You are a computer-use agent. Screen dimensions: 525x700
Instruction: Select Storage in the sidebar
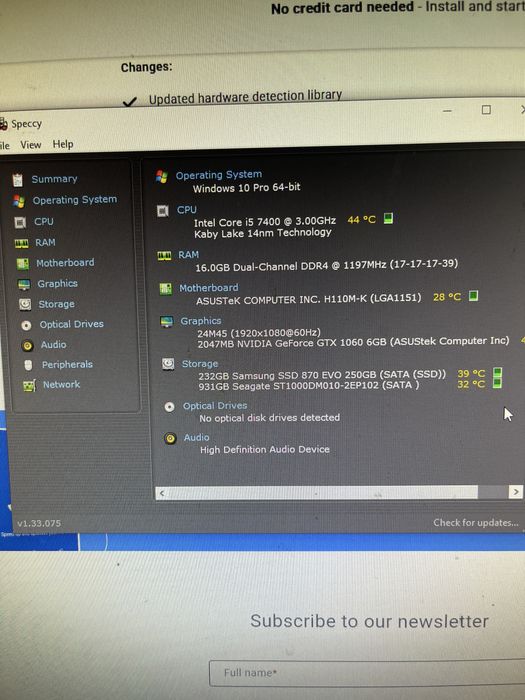coord(56,304)
